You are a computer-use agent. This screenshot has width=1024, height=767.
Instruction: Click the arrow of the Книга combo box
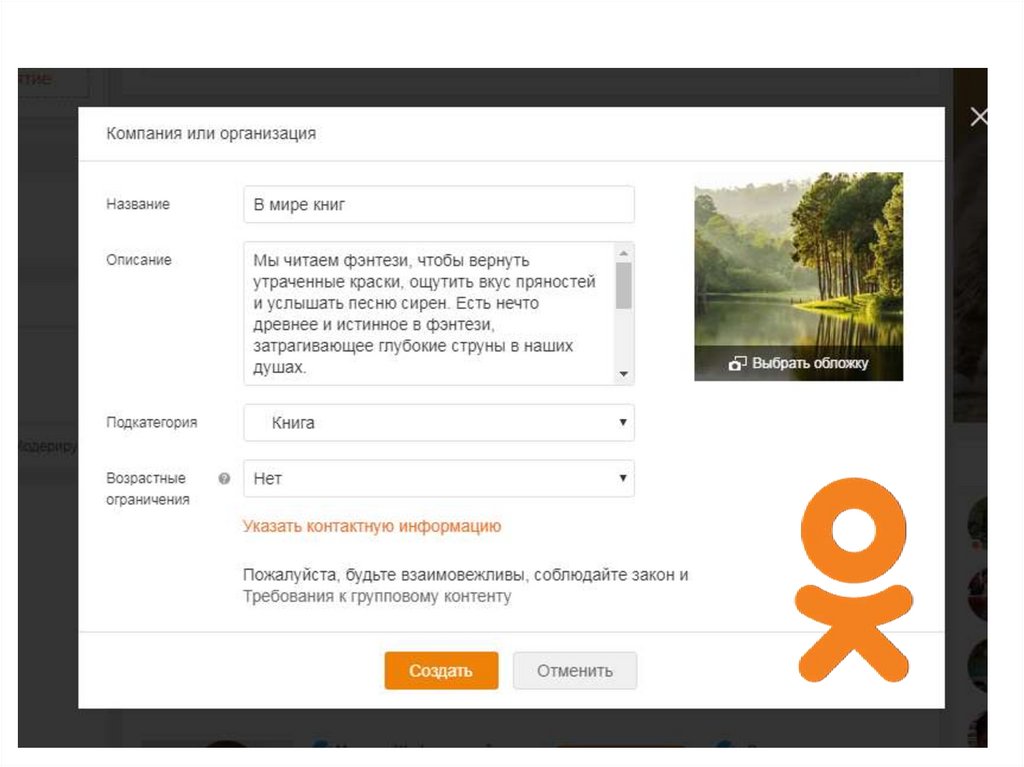[x=623, y=422]
